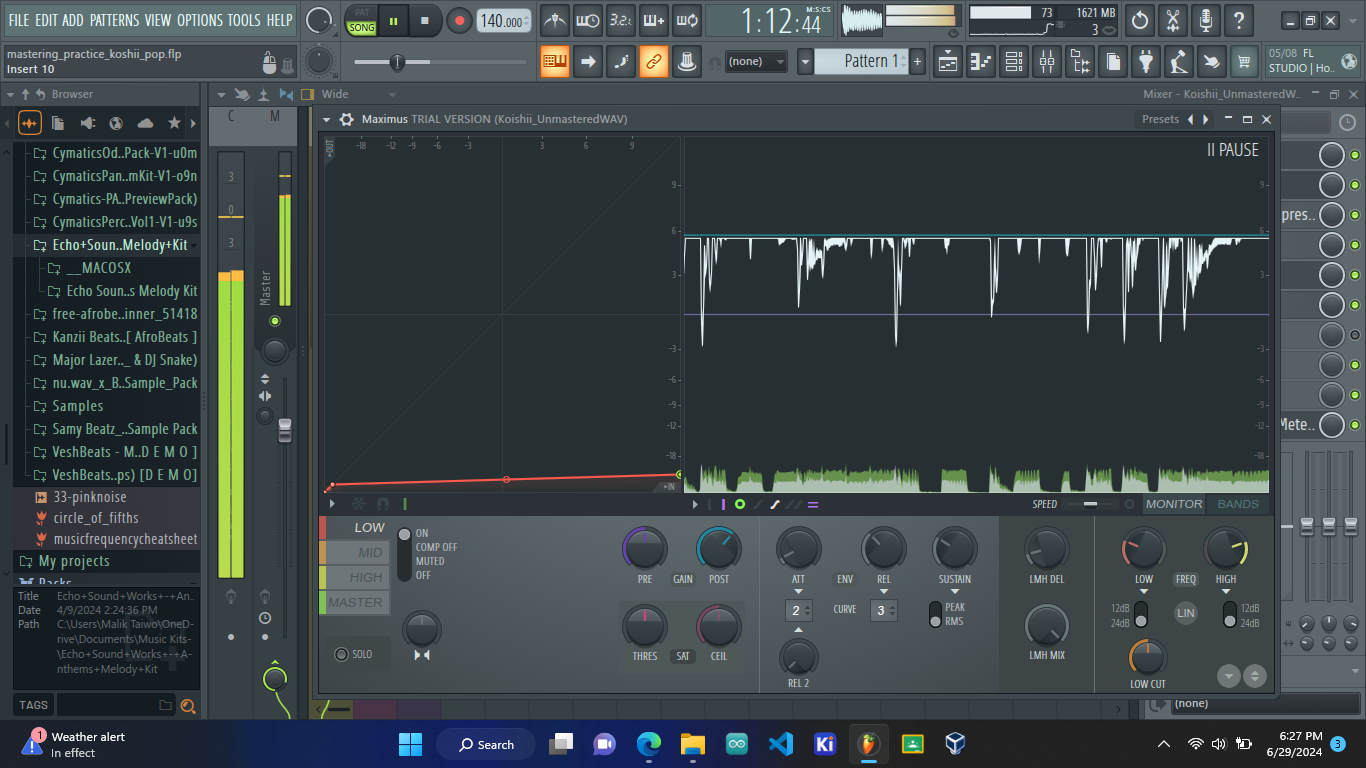Click the link/chain toggle icon in toolbar
The width and height of the screenshot is (1366, 768).
point(654,62)
